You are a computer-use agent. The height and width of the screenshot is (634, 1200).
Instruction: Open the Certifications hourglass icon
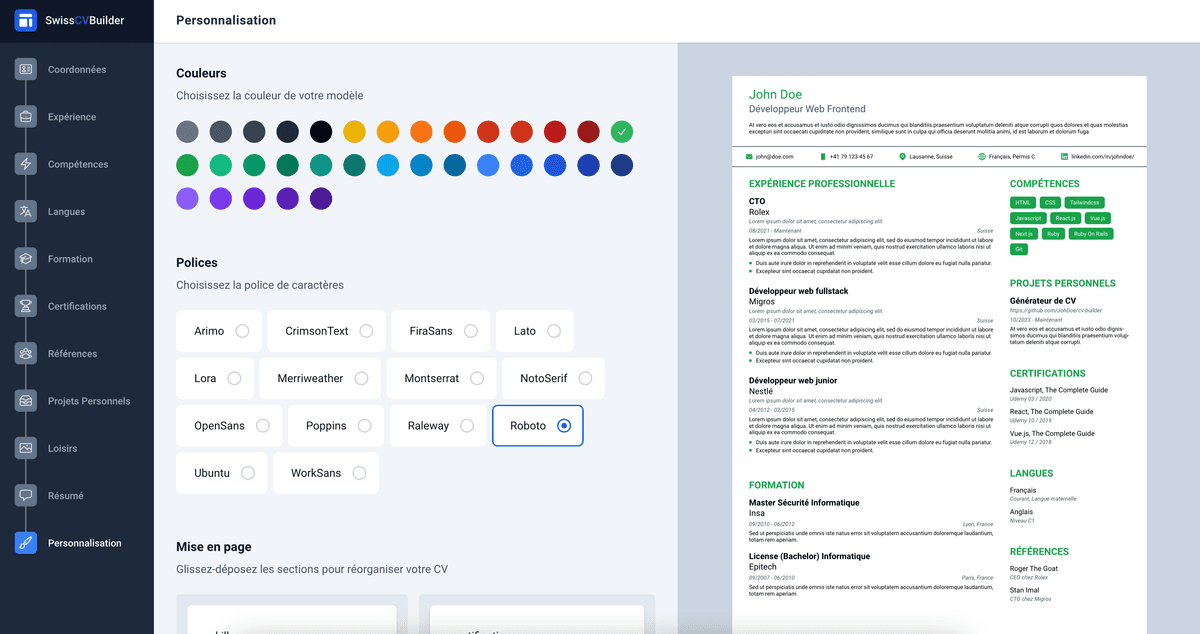click(26, 306)
